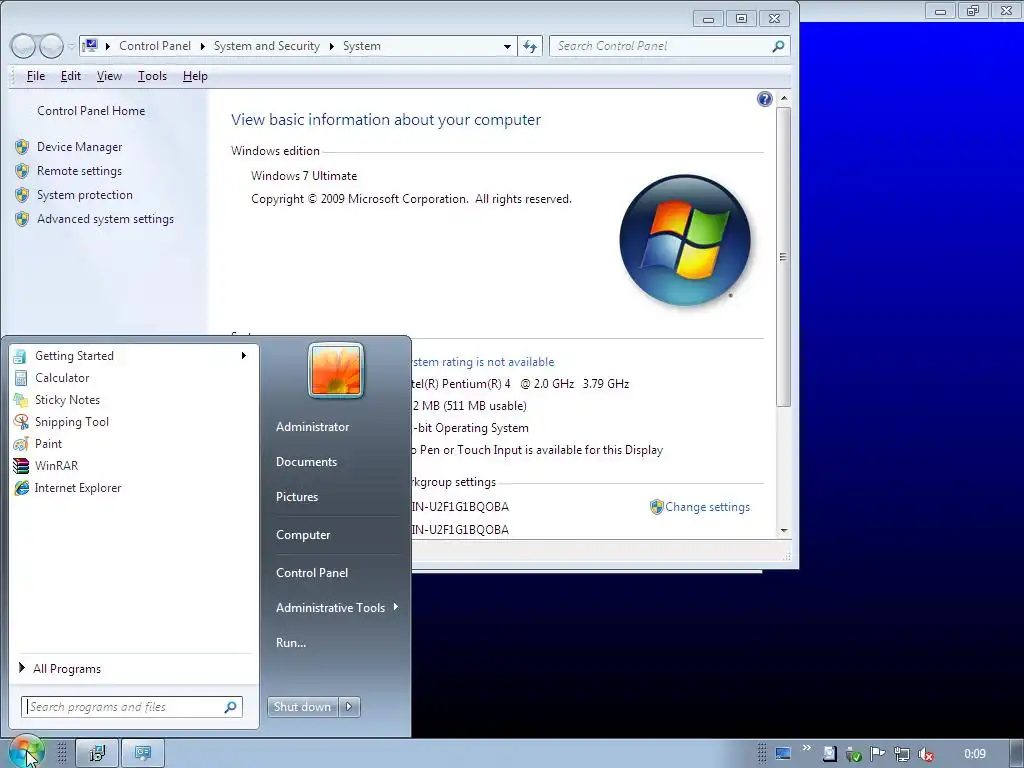Open Computer from Start menu
The width and height of the screenshot is (1024, 768).
click(x=303, y=535)
